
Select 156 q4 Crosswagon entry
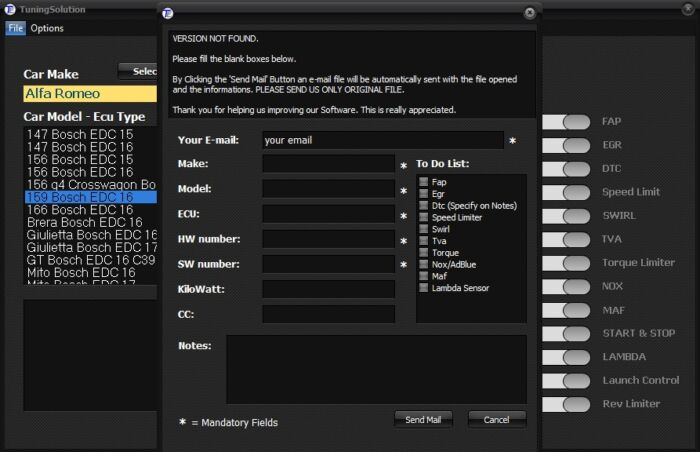91,184
